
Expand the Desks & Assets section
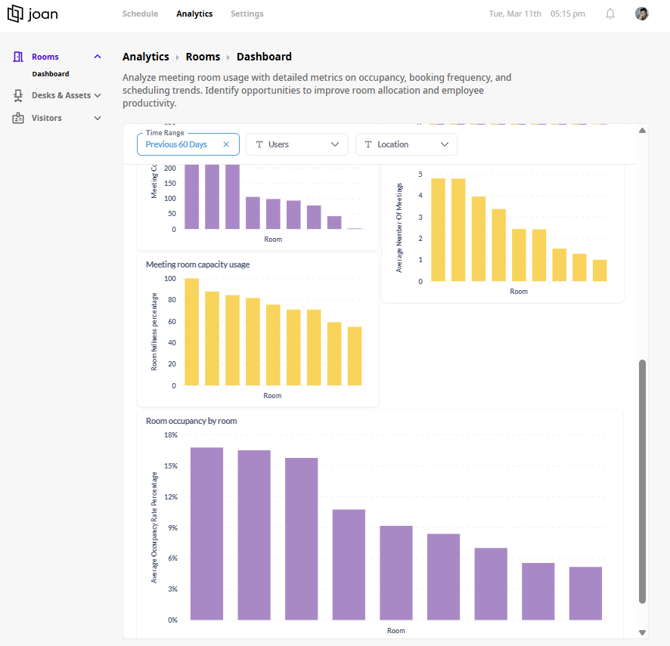[x=97, y=95]
